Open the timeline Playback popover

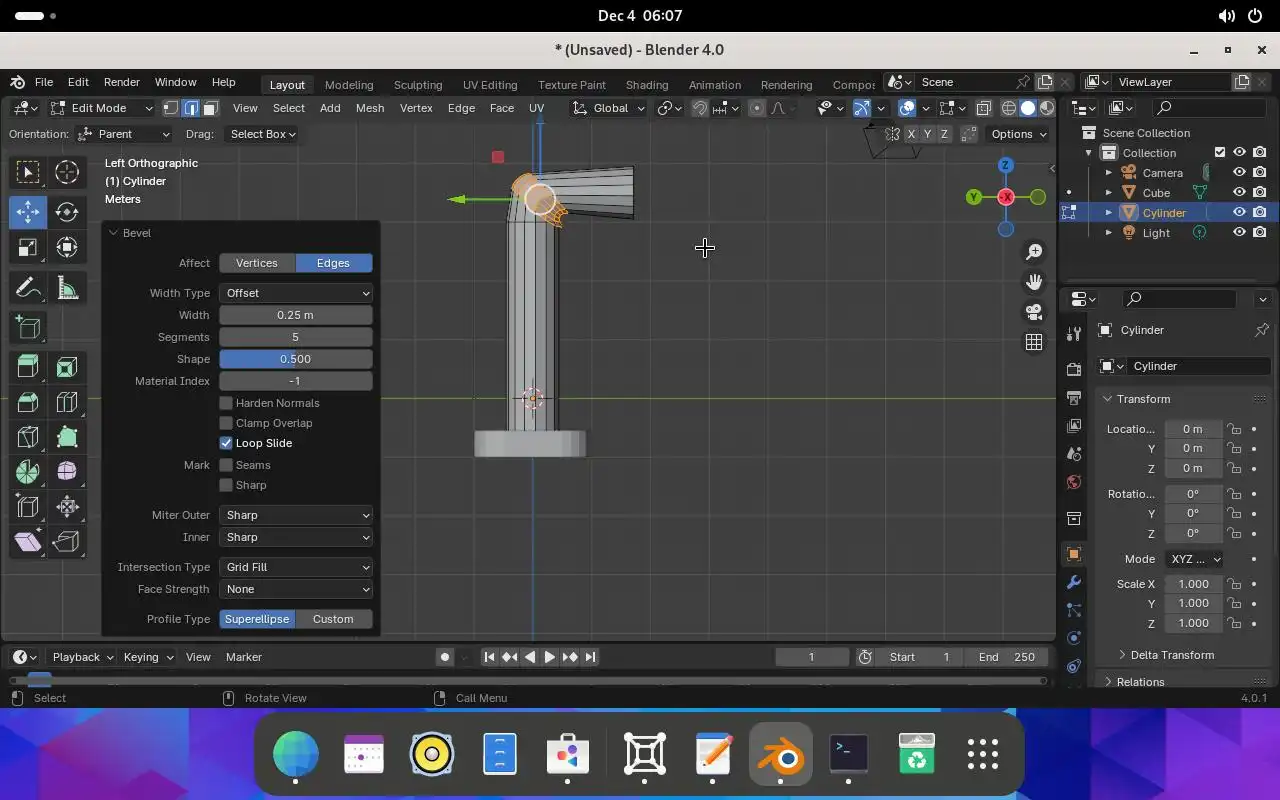coord(83,657)
